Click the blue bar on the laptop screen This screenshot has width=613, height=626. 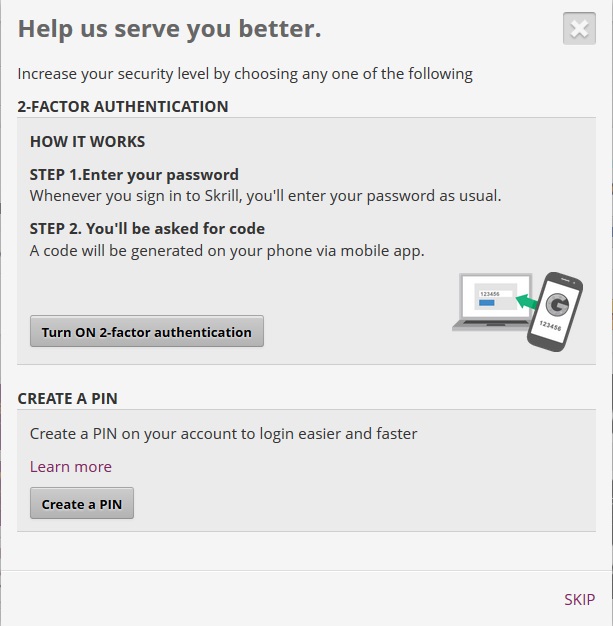click(x=488, y=302)
